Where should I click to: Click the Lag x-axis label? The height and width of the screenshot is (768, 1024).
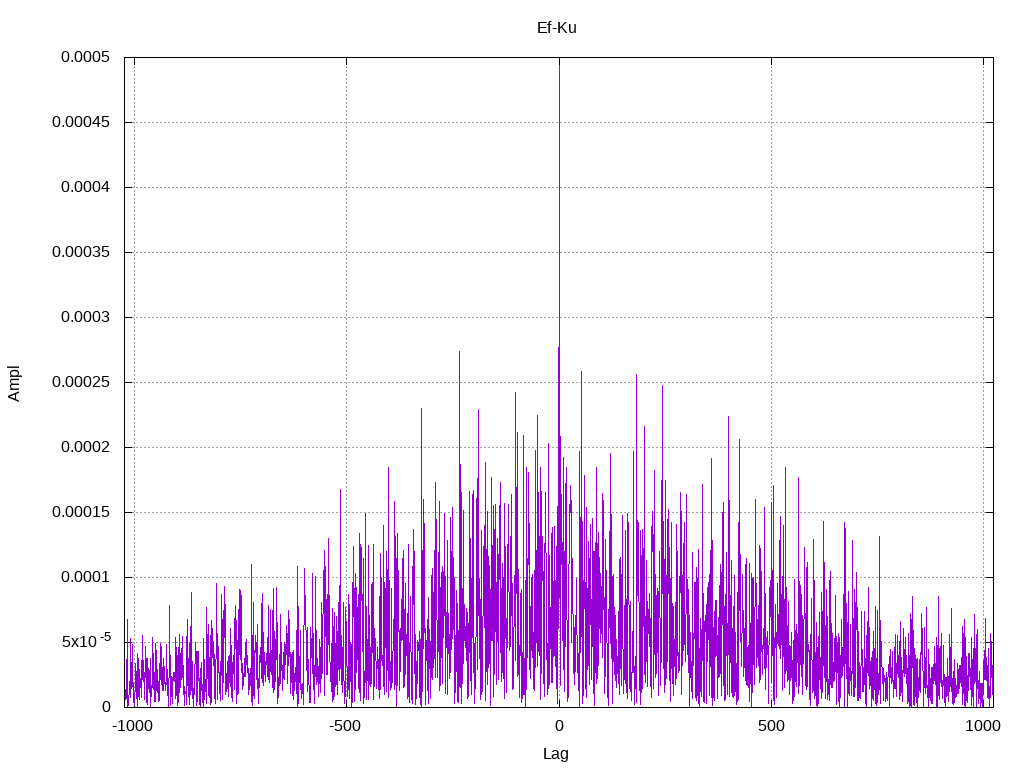pyautogui.click(x=556, y=754)
